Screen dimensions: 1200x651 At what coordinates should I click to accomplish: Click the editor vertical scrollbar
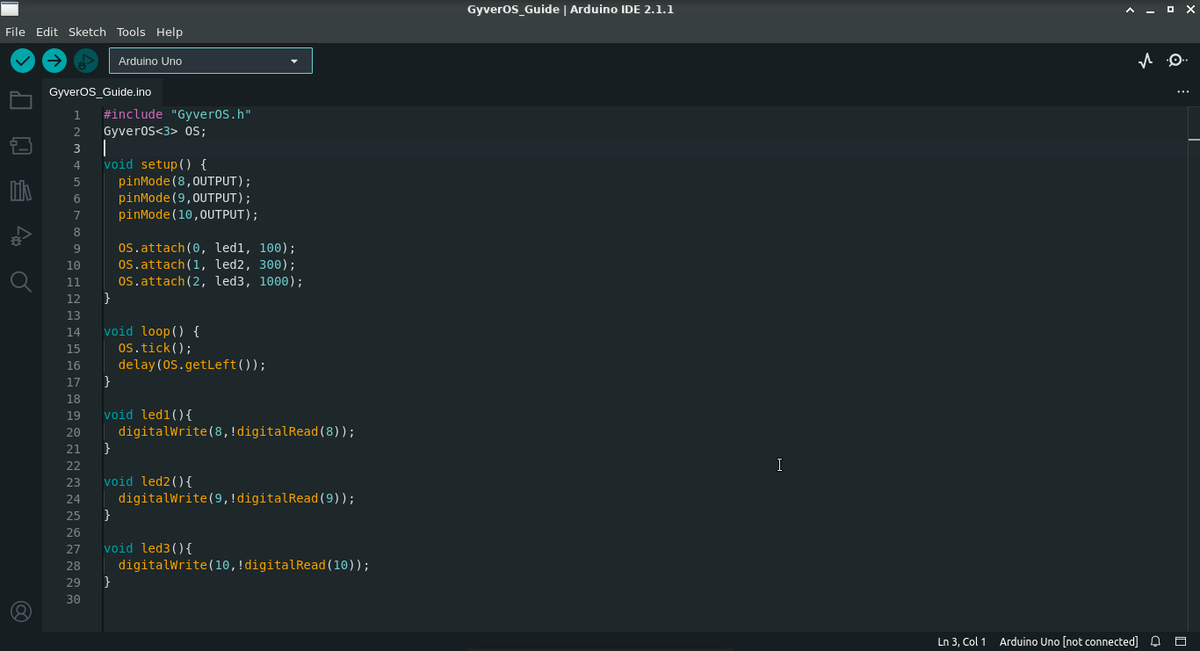pos(1193,368)
